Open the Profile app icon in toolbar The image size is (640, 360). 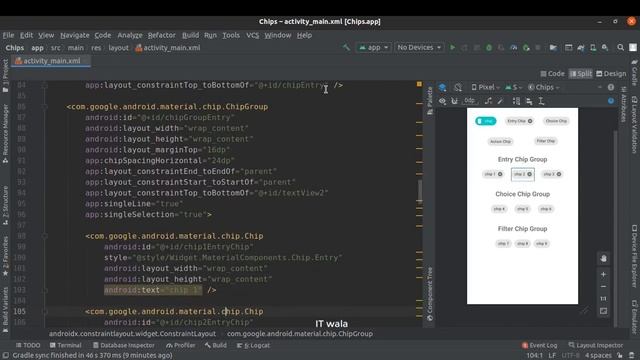click(513, 48)
